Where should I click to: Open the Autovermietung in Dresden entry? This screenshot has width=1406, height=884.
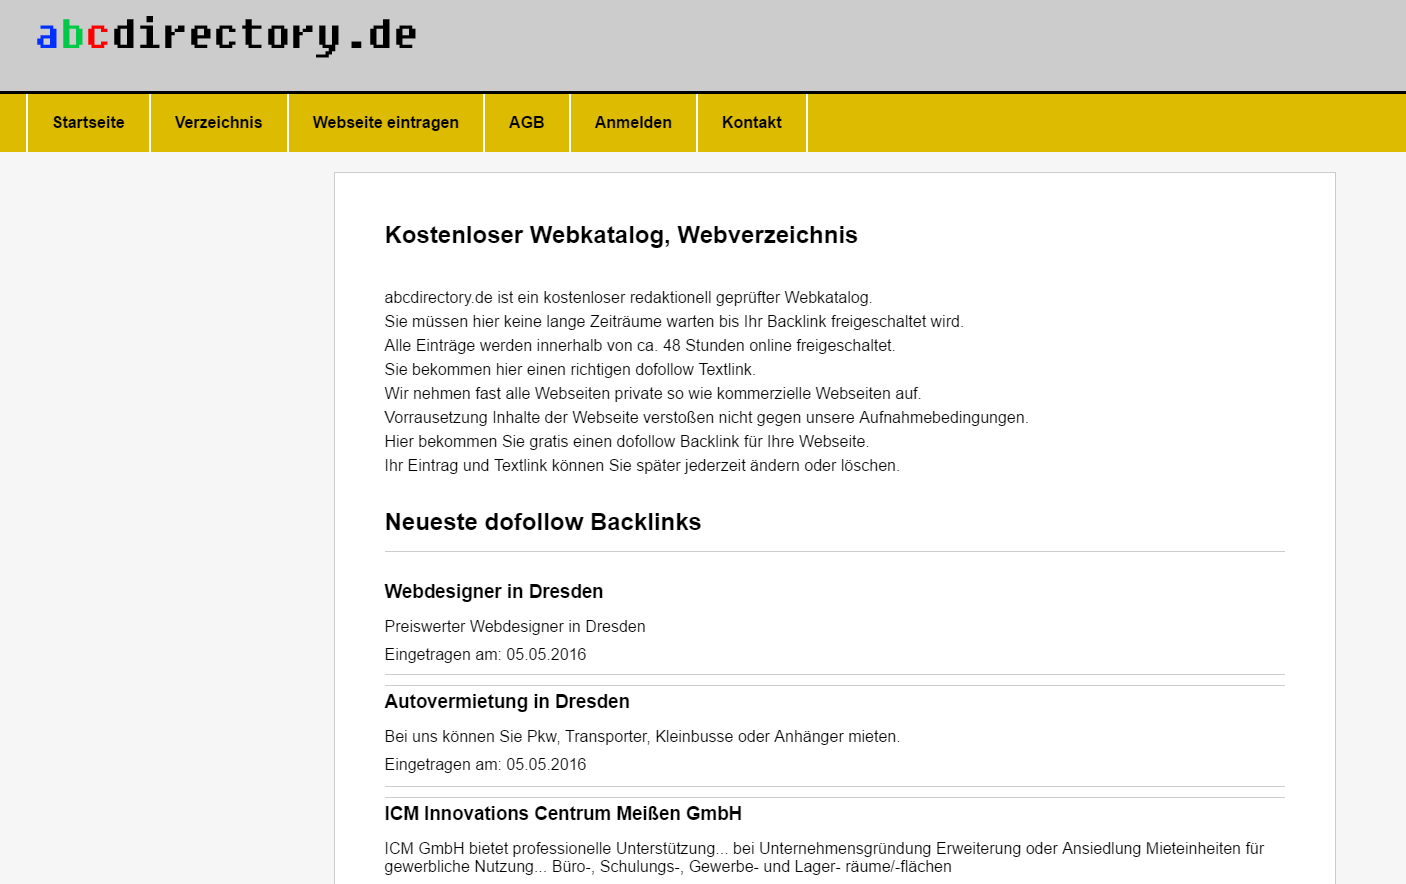(x=507, y=701)
